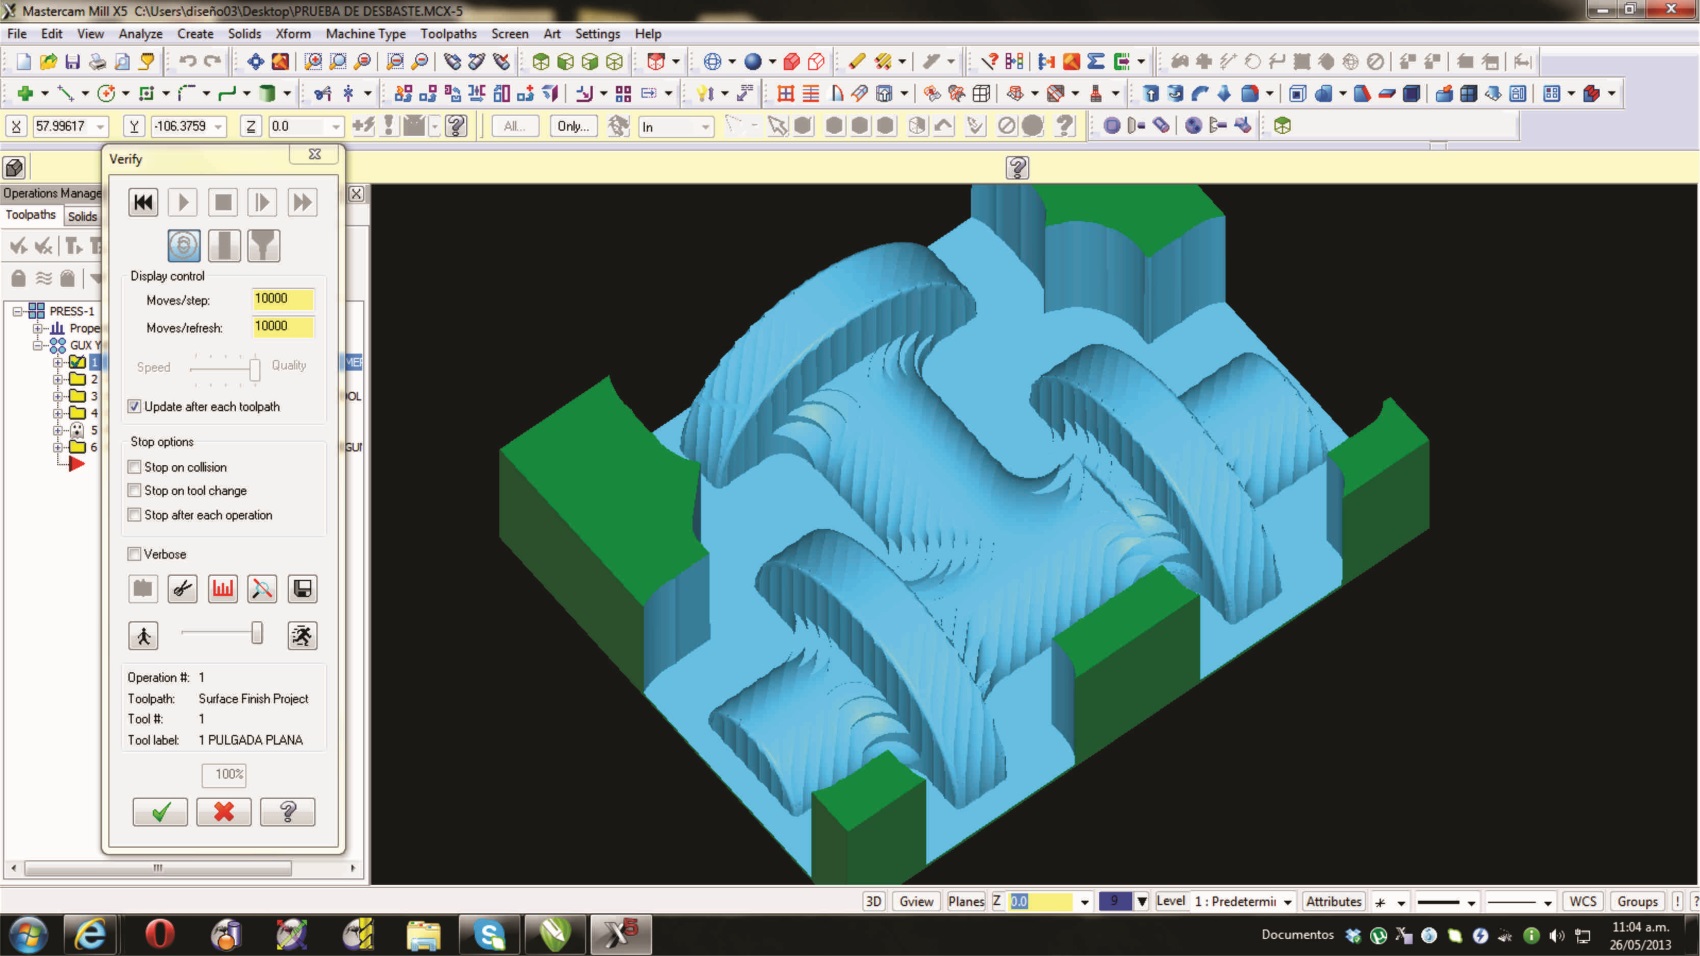
Task: Enable the Verbose checkbox
Action: pos(134,554)
